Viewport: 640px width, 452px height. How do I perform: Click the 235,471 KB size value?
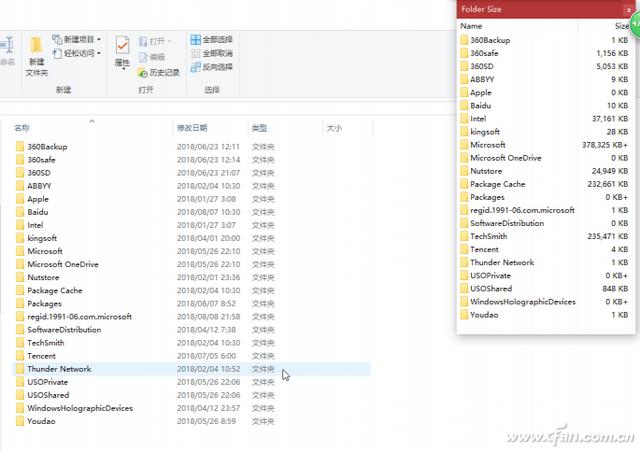click(608, 236)
